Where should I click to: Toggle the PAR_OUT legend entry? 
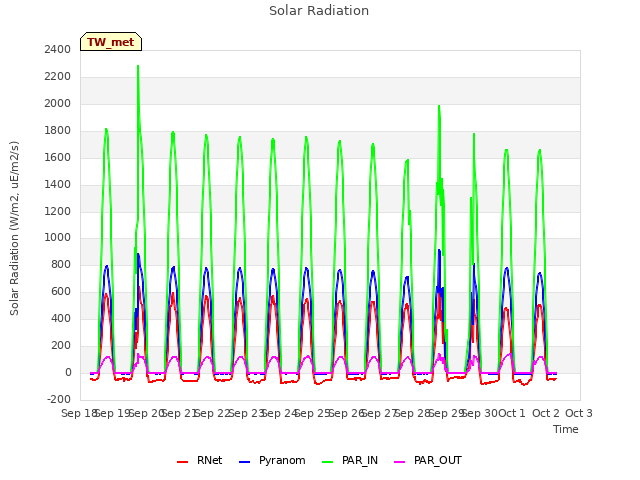coord(428,460)
